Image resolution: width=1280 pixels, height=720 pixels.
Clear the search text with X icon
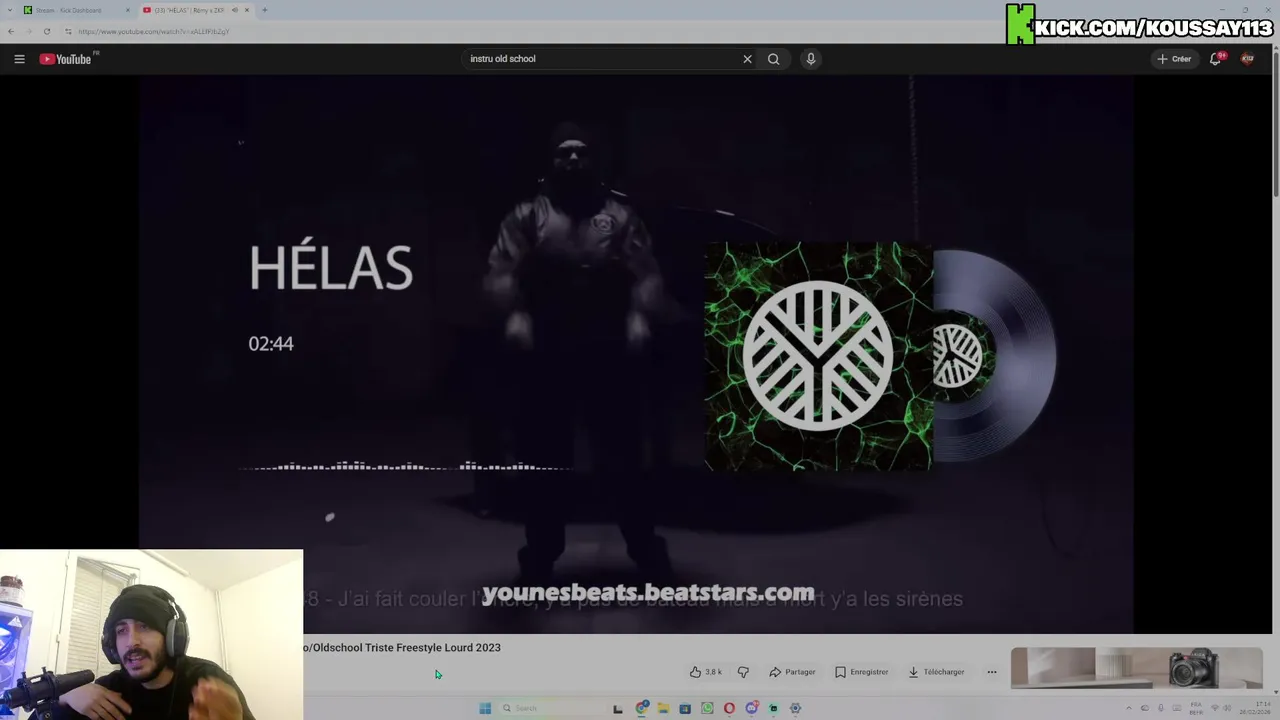[x=747, y=59]
